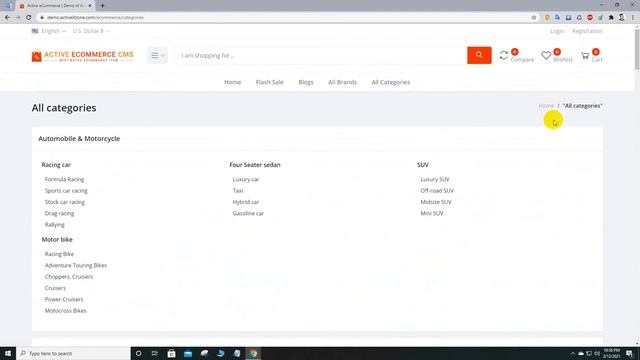Select Gasoline car
Viewport: 640px width, 360px height.
[x=248, y=213]
